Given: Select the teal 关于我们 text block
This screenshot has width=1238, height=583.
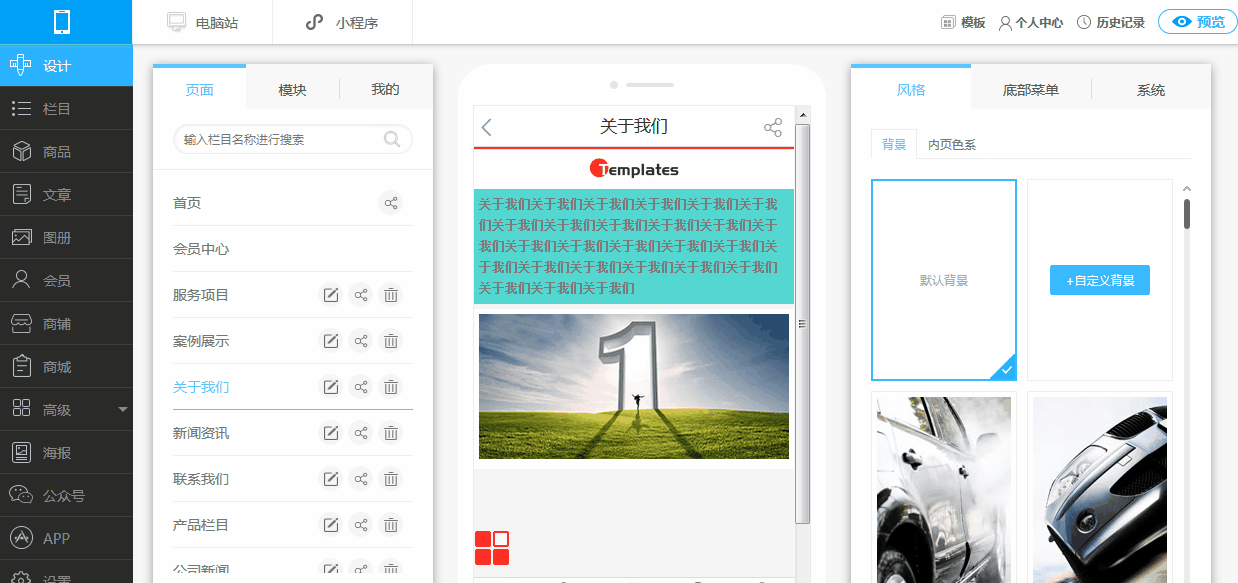Looking at the screenshot, I should (634, 246).
